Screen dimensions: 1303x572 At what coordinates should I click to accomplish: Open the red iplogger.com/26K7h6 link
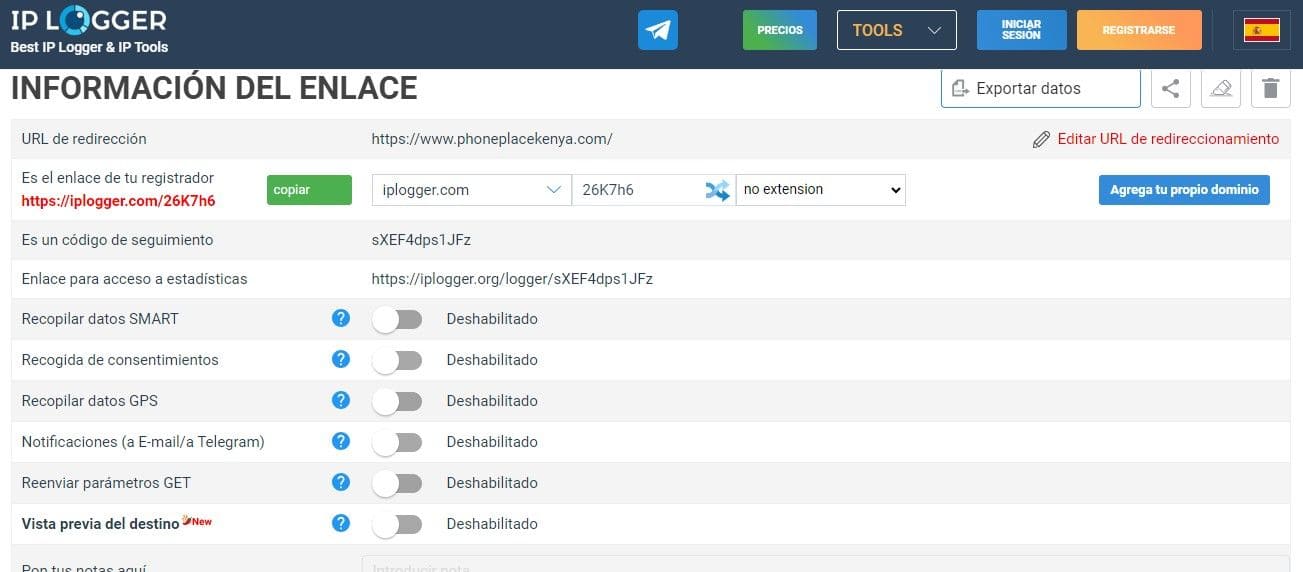coord(118,201)
